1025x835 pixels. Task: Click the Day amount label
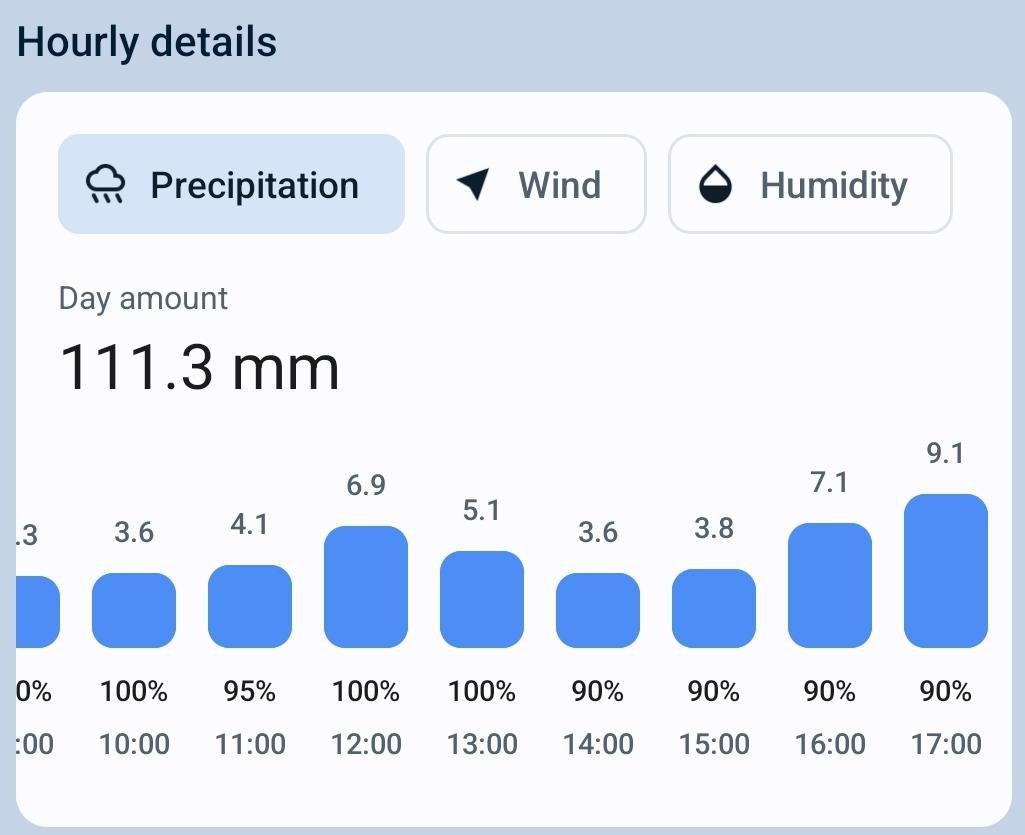[143, 298]
